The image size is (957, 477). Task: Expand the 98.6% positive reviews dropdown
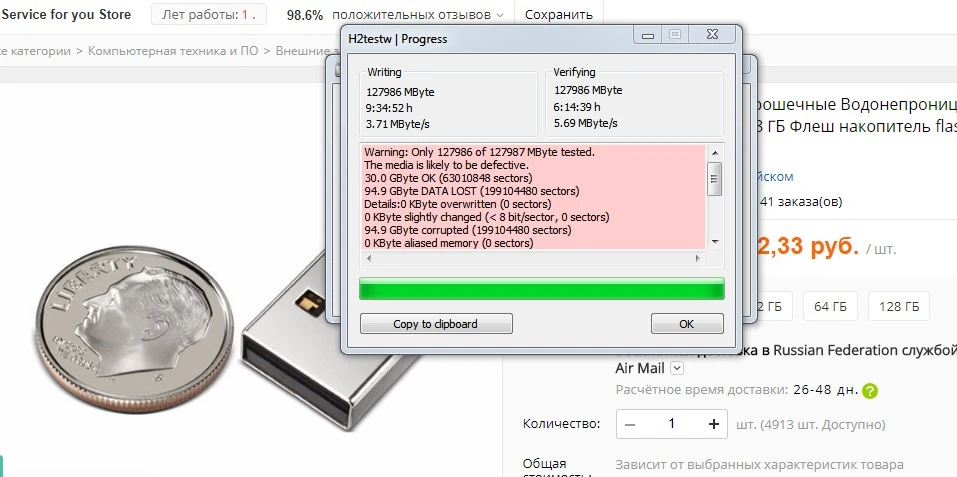point(500,15)
